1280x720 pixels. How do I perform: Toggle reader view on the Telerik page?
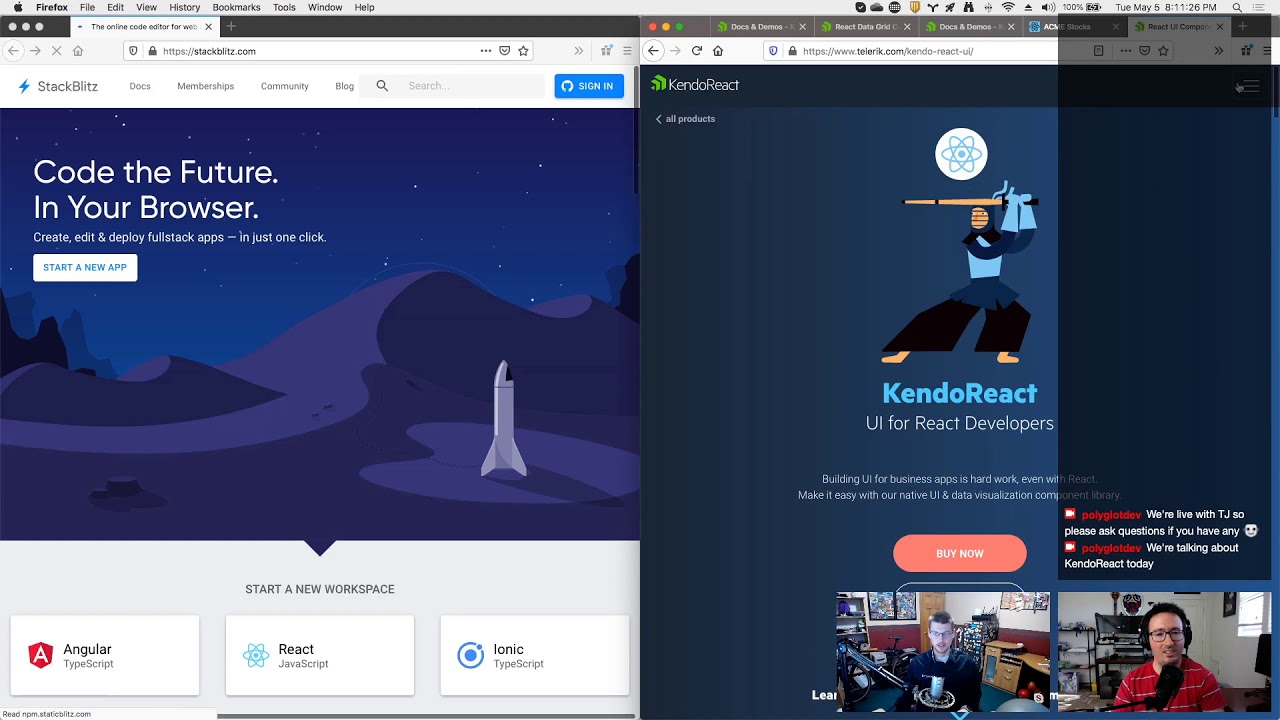tap(1098, 51)
